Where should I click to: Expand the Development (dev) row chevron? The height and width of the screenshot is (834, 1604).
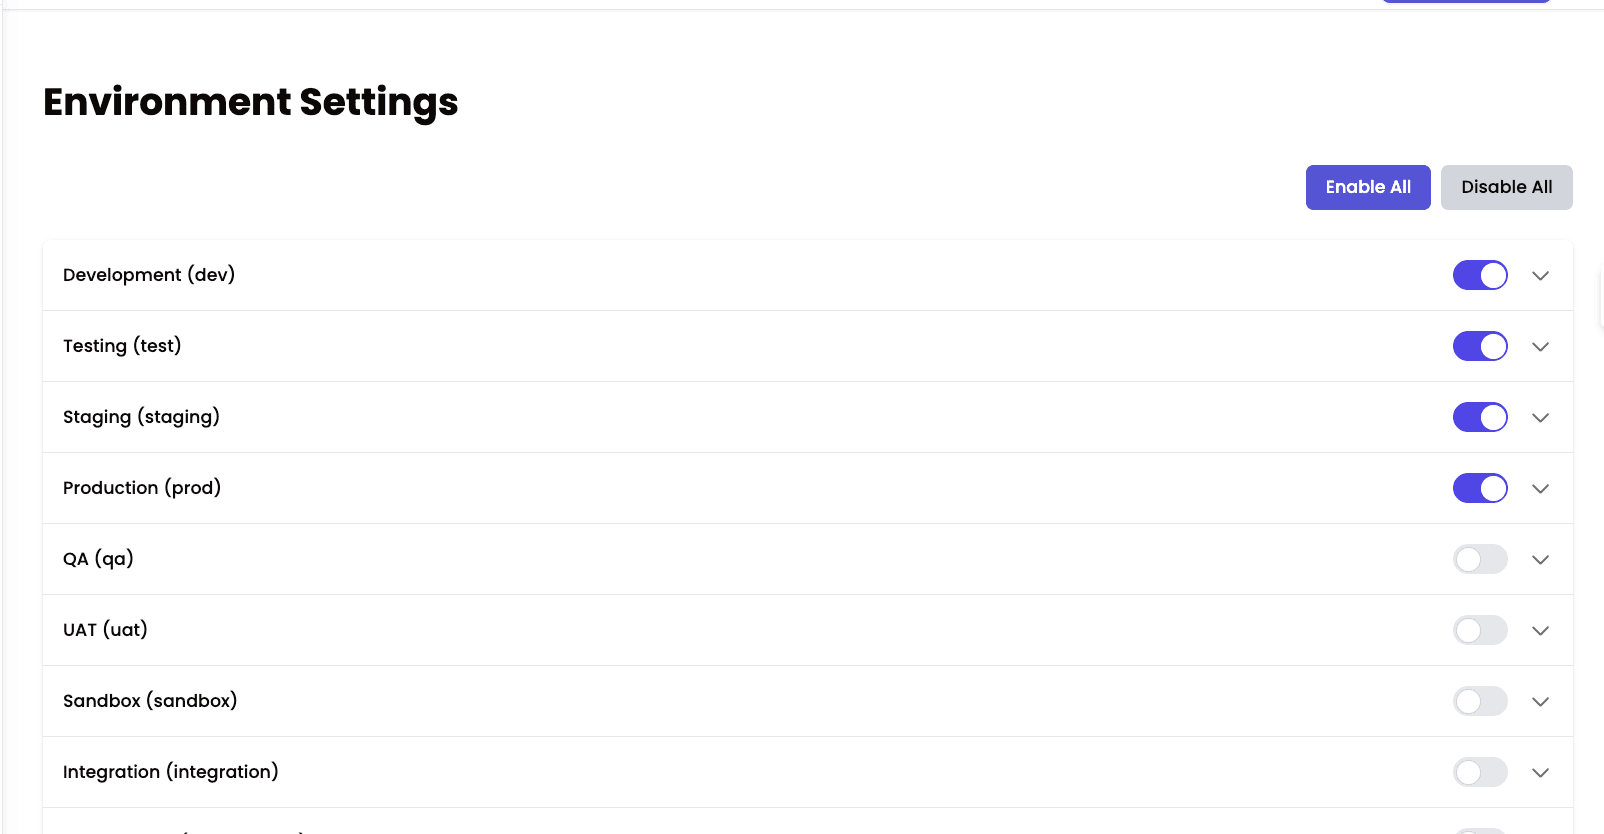tap(1540, 276)
